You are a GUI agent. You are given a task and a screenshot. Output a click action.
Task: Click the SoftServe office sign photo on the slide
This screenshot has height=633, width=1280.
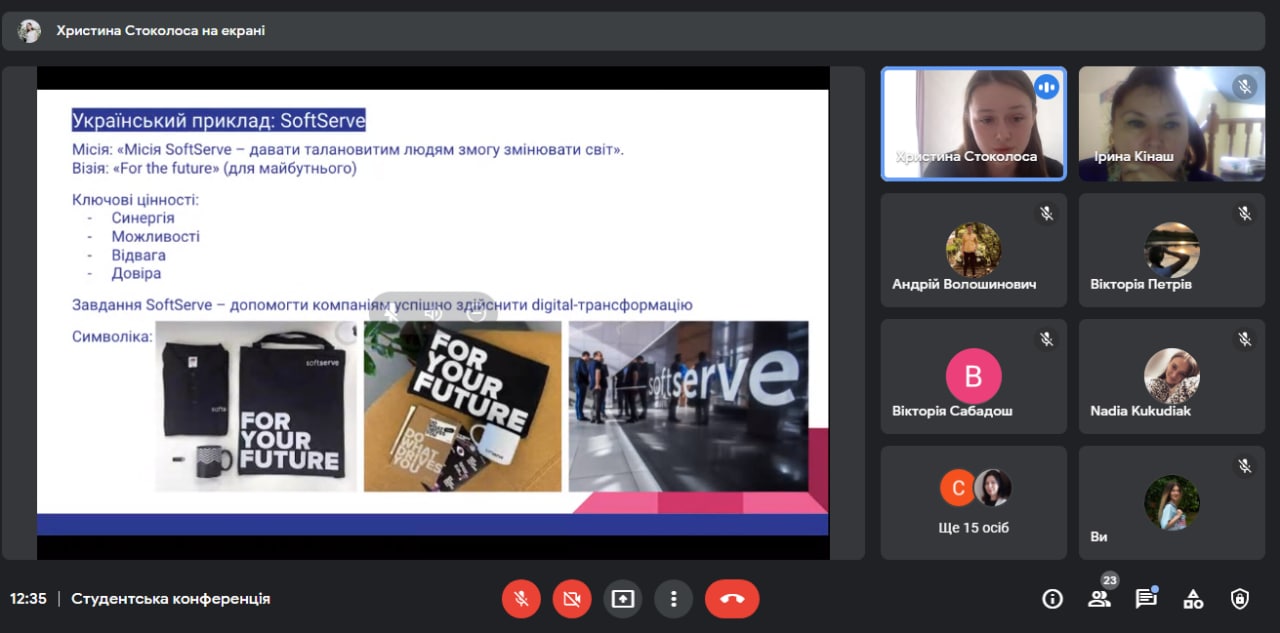pyautogui.click(x=688, y=406)
